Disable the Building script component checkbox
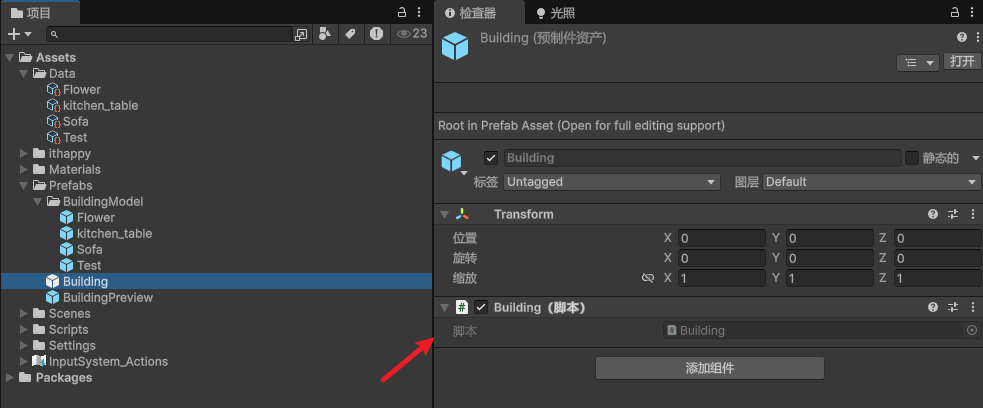983x408 pixels. tap(481, 307)
